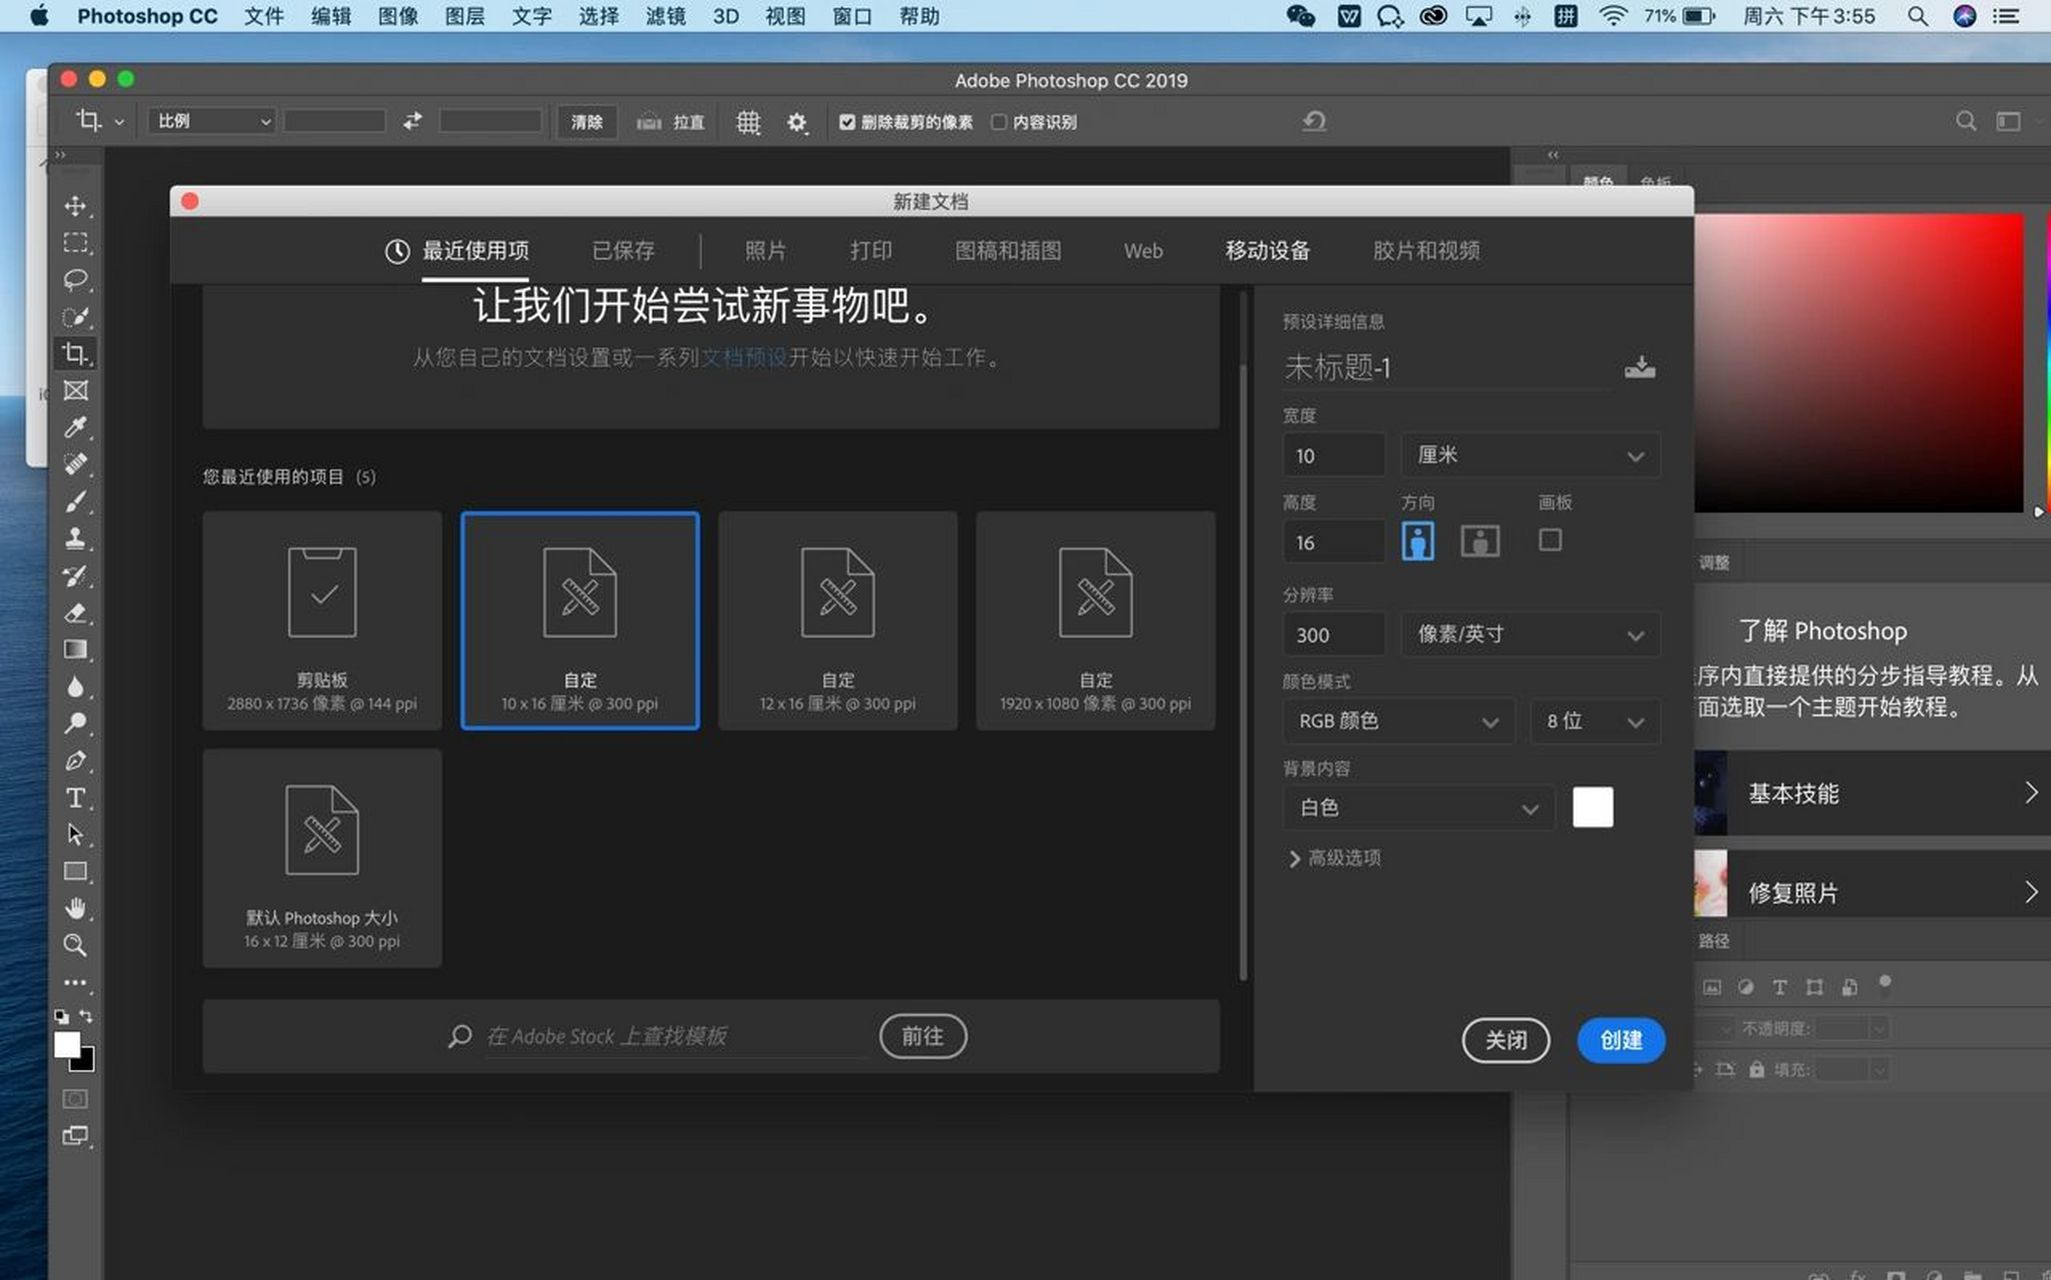Select the Type tool
The height and width of the screenshot is (1280, 2051).
pos(75,797)
